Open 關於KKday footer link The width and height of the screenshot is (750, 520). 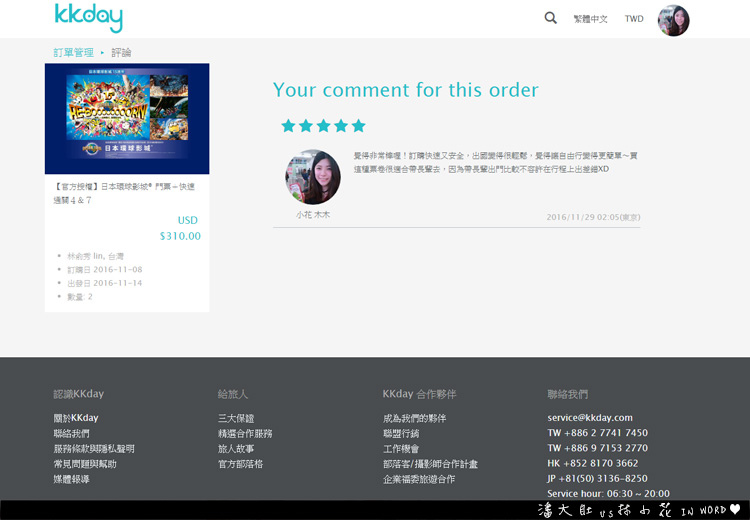(76, 418)
